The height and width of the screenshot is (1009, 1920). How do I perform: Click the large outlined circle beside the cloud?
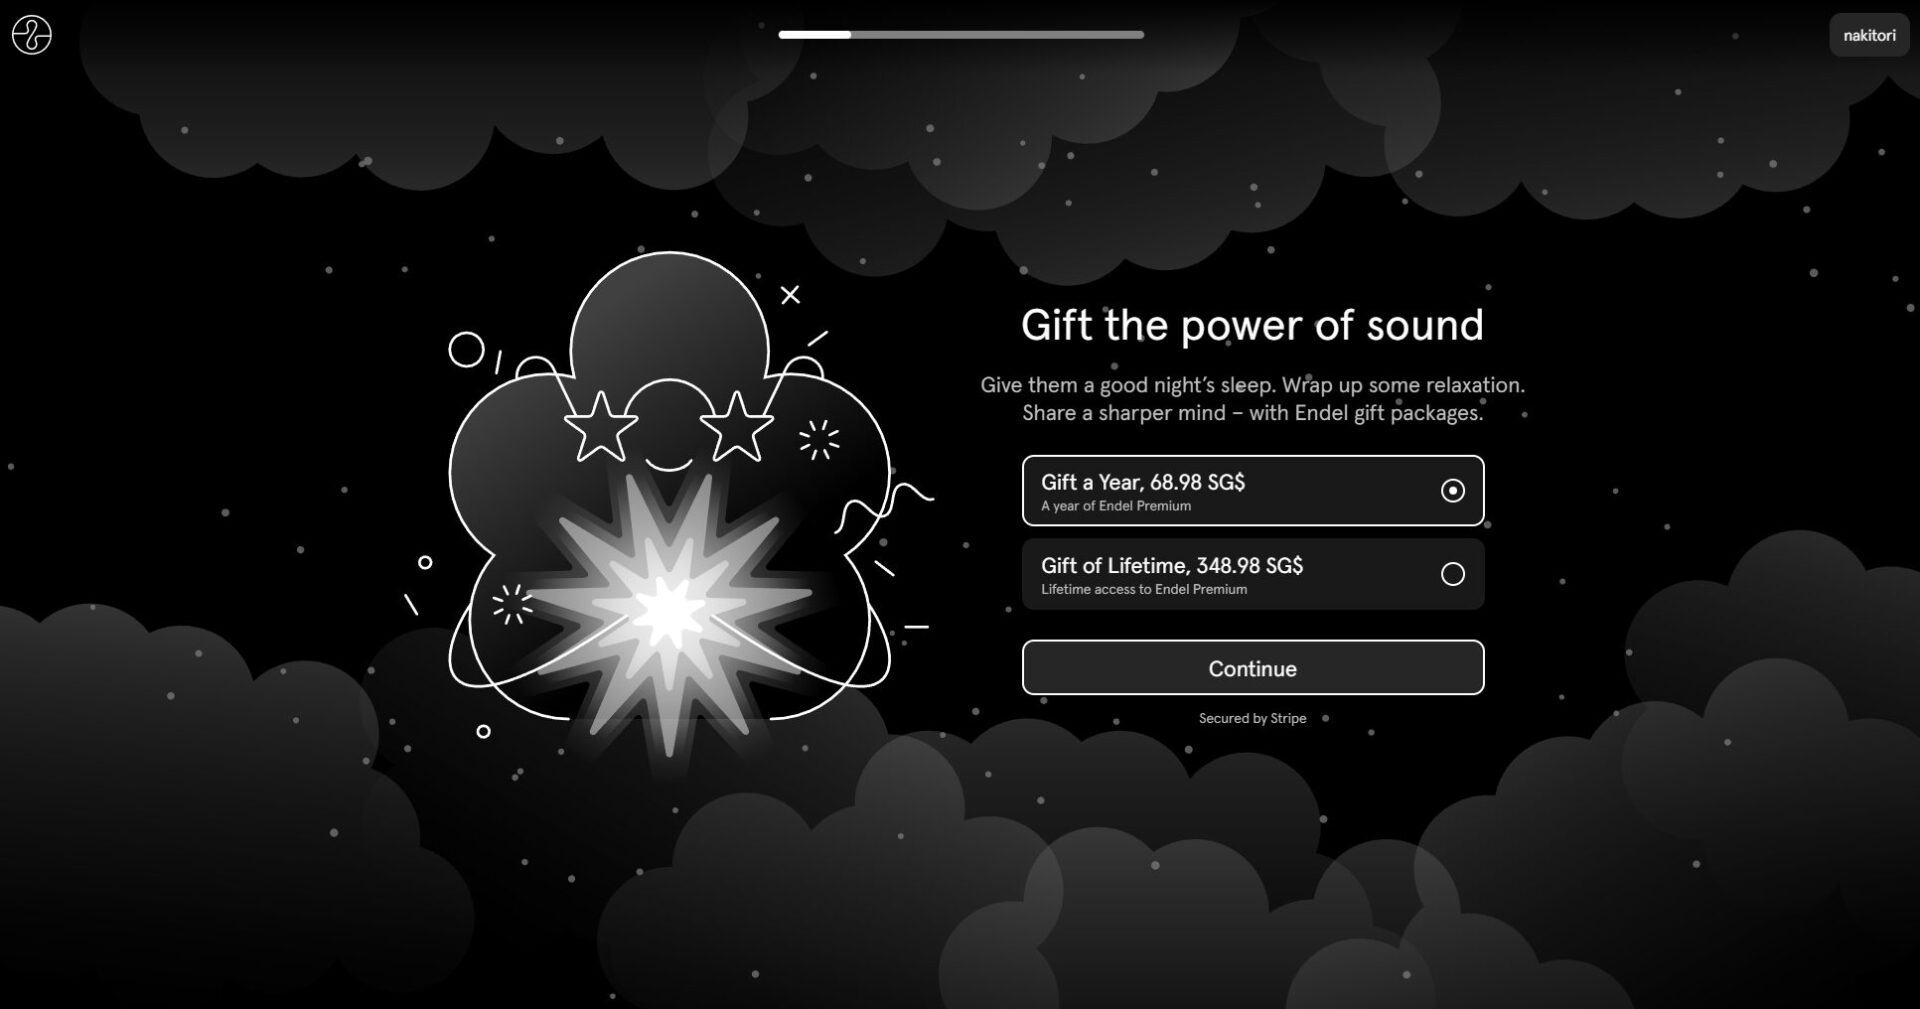[466, 350]
